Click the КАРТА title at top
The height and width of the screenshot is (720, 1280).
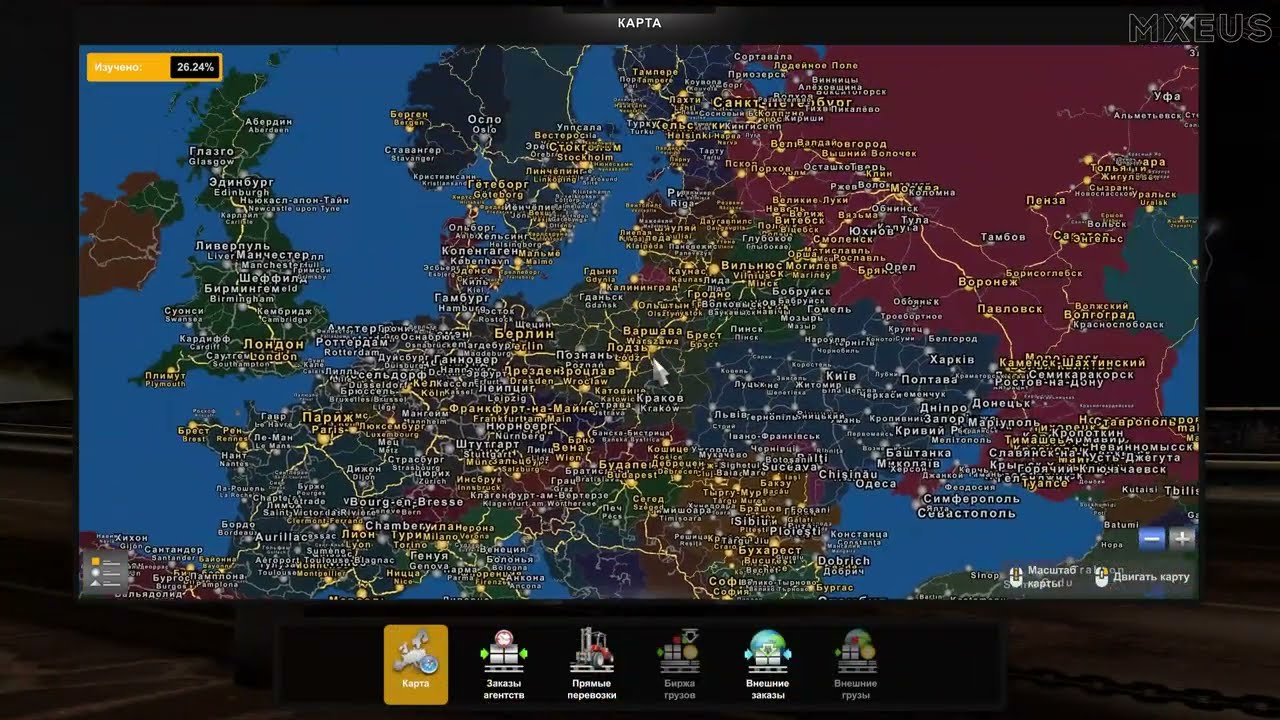tap(640, 23)
